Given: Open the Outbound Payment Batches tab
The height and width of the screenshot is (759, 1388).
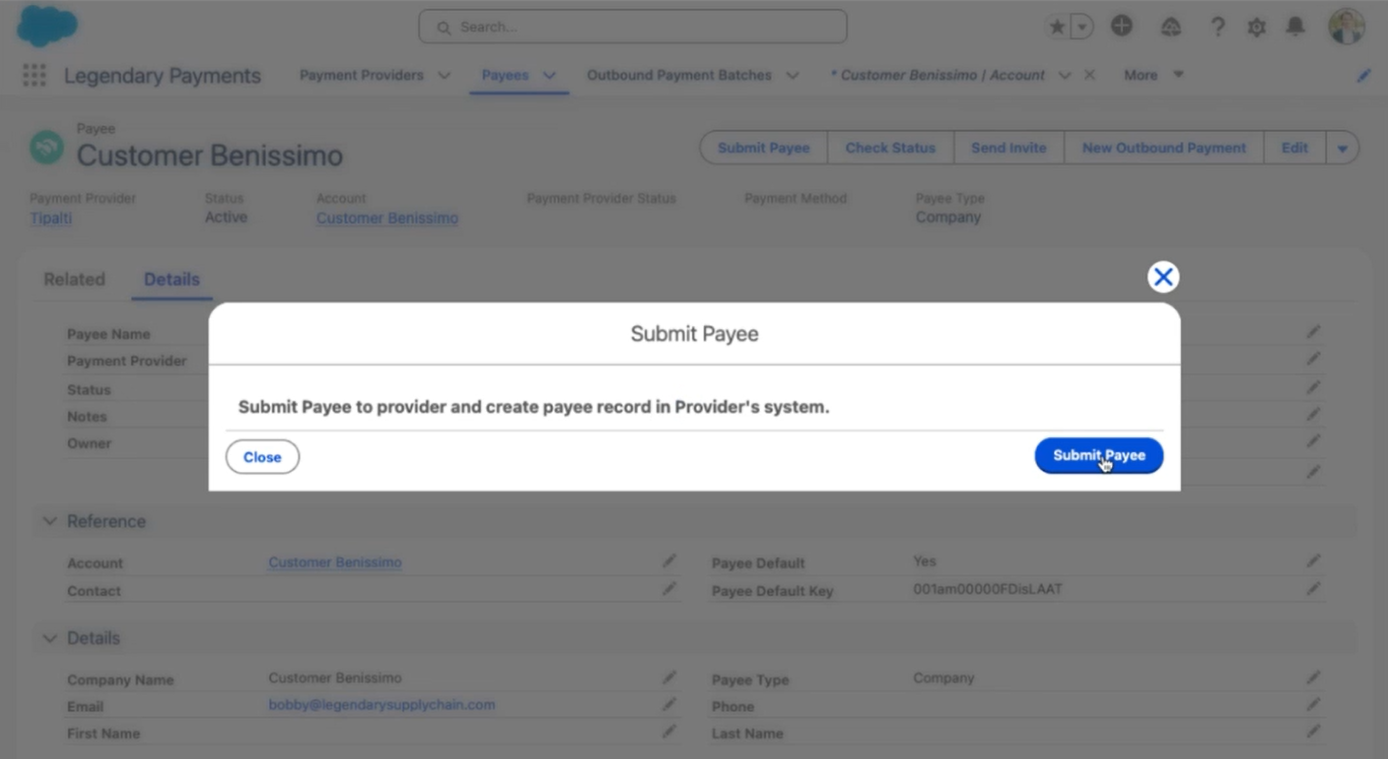Looking at the screenshot, I should coord(679,75).
